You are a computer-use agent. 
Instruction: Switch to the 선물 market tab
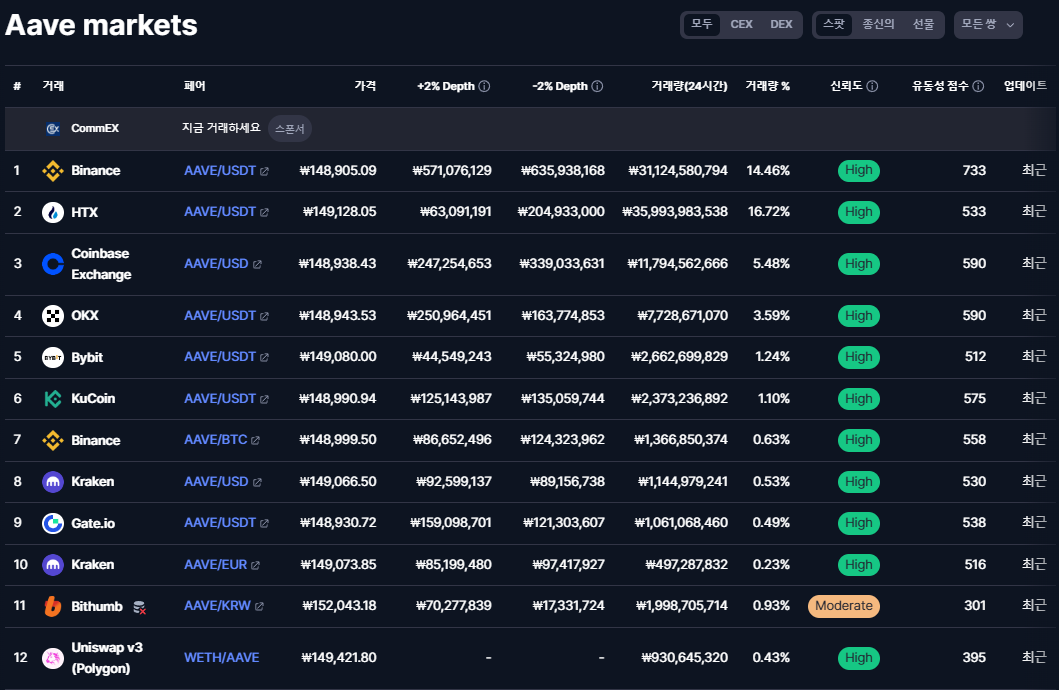pyautogui.click(x=923, y=25)
